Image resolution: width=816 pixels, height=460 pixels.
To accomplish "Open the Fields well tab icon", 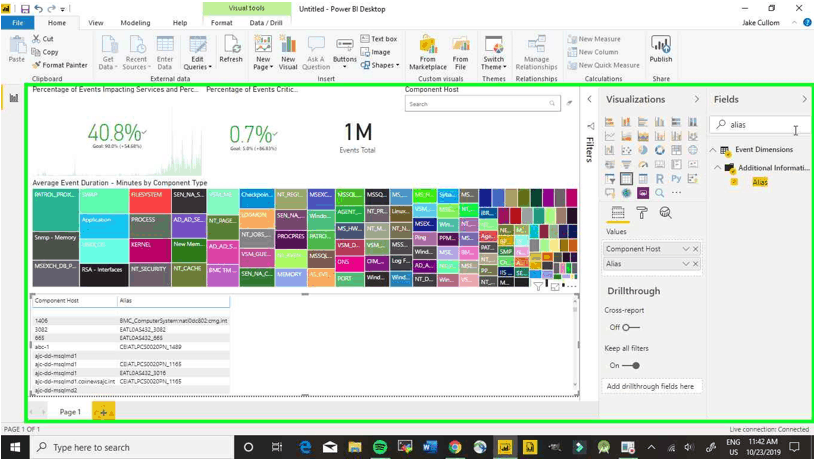I will 618,212.
